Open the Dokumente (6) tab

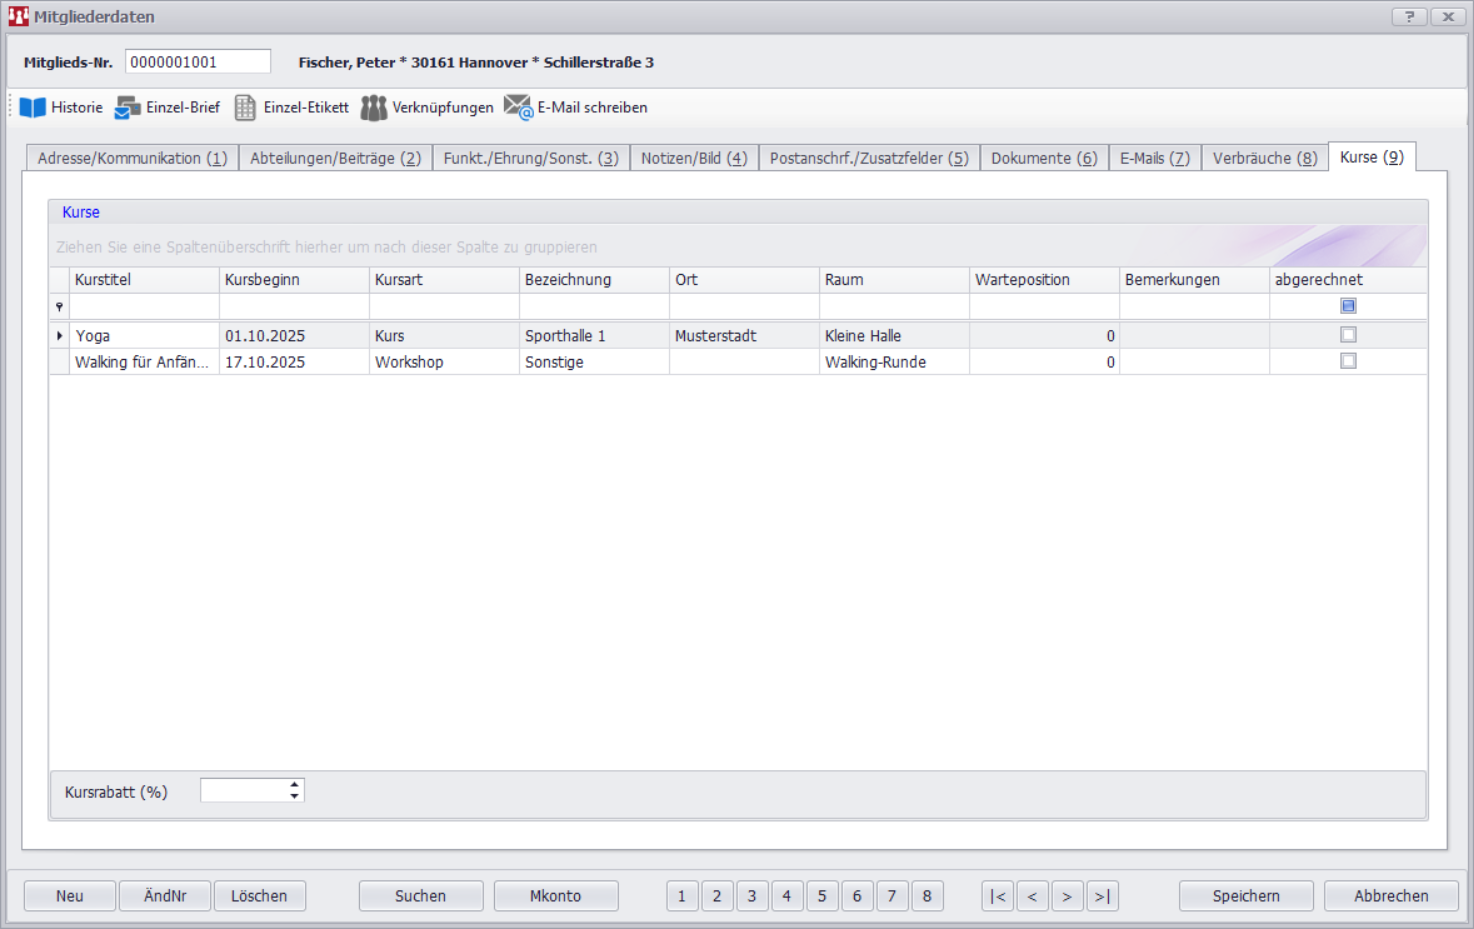(x=1043, y=158)
